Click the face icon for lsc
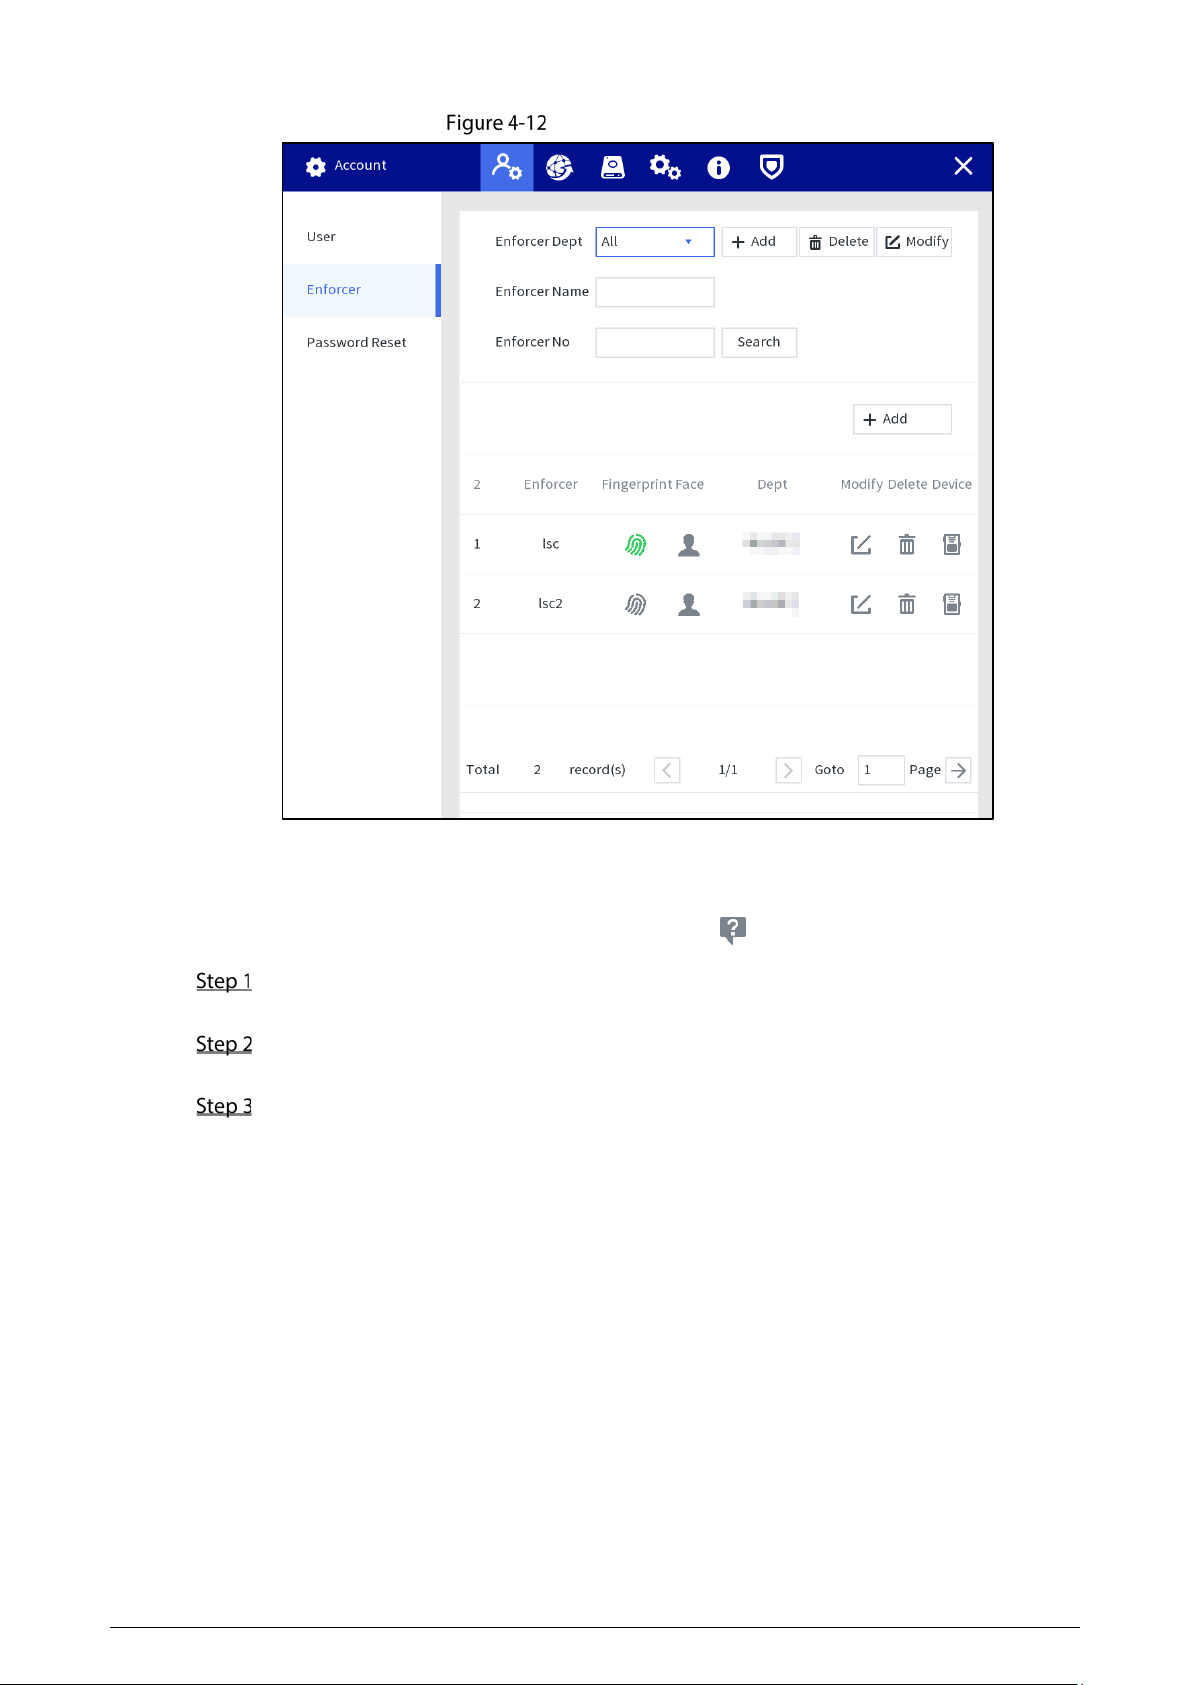 pyautogui.click(x=689, y=545)
